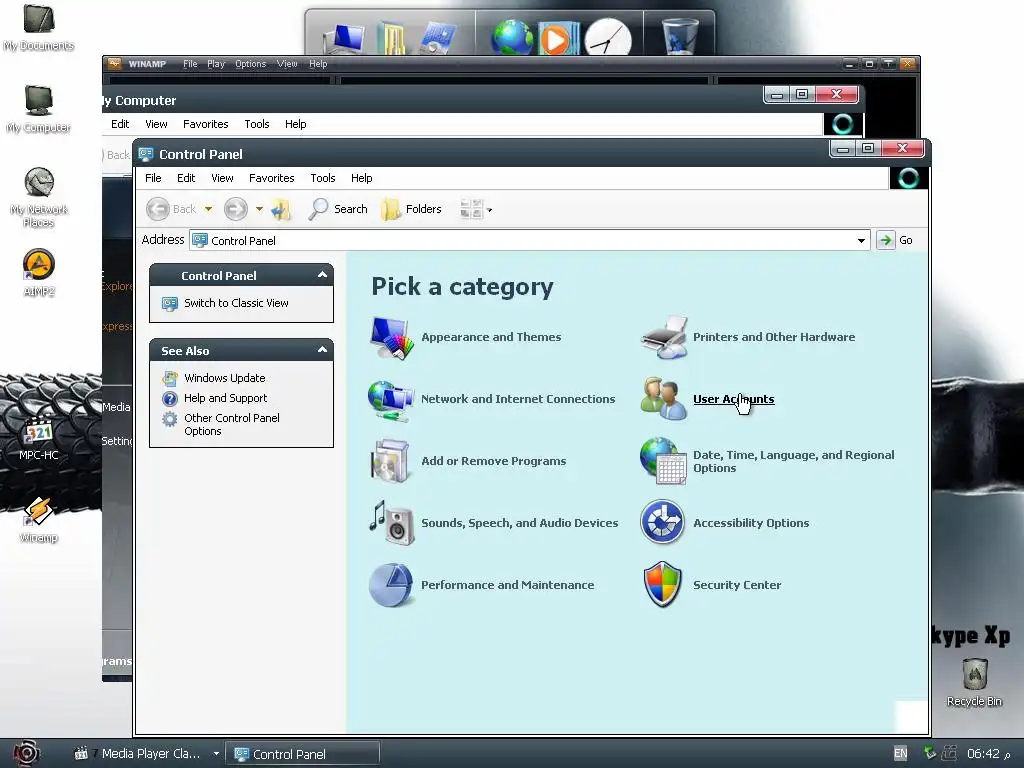Open Tools menu in My Computer window
The width and height of the screenshot is (1024, 768).
257,124
